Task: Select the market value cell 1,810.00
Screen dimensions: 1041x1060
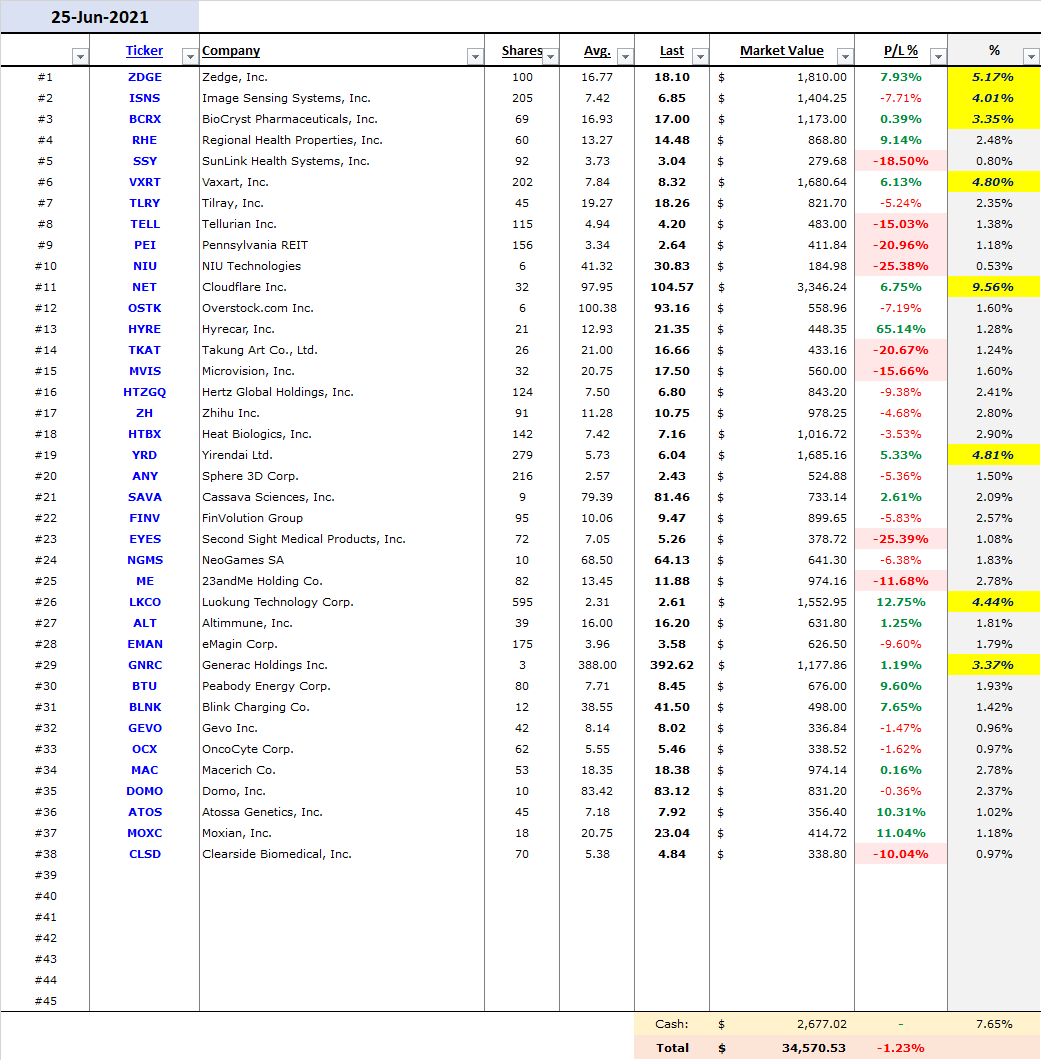Action: tap(782, 77)
